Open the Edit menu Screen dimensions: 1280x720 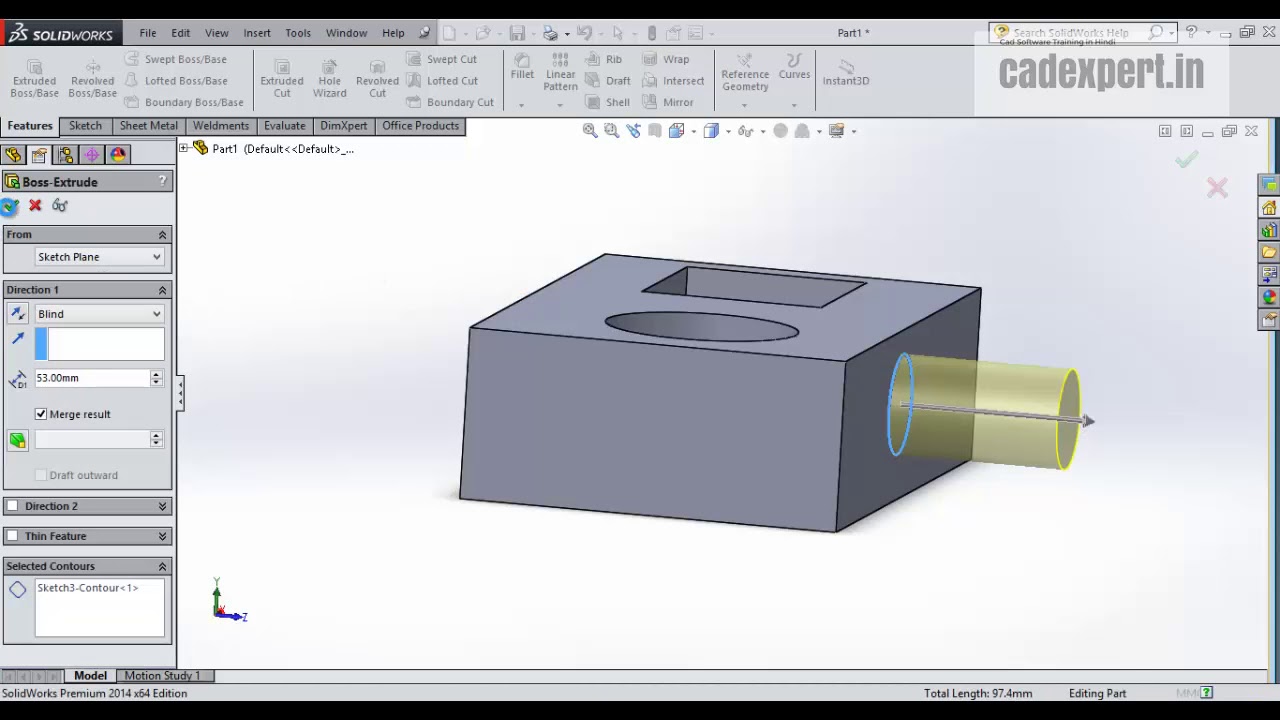click(x=180, y=33)
